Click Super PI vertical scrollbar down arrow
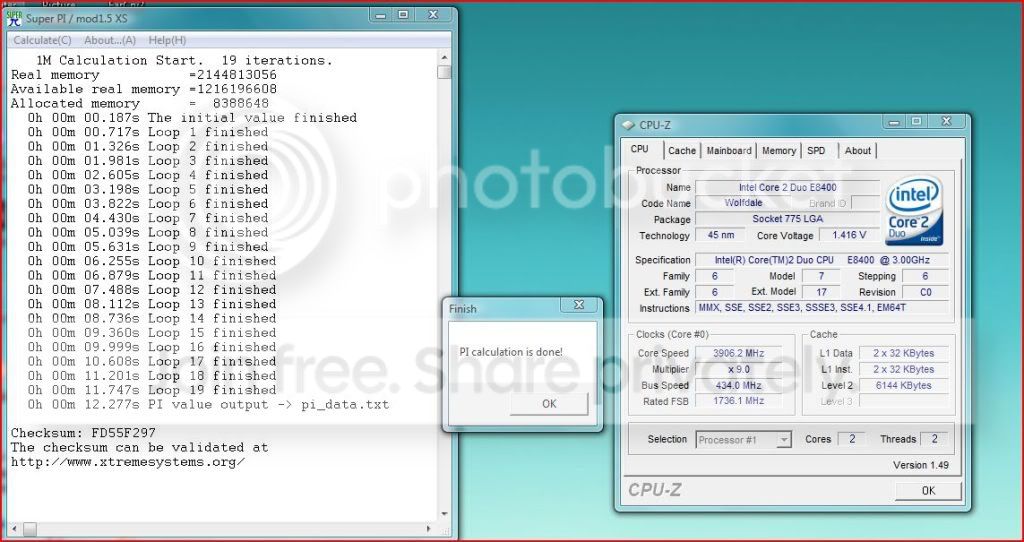 (x=445, y=514)
